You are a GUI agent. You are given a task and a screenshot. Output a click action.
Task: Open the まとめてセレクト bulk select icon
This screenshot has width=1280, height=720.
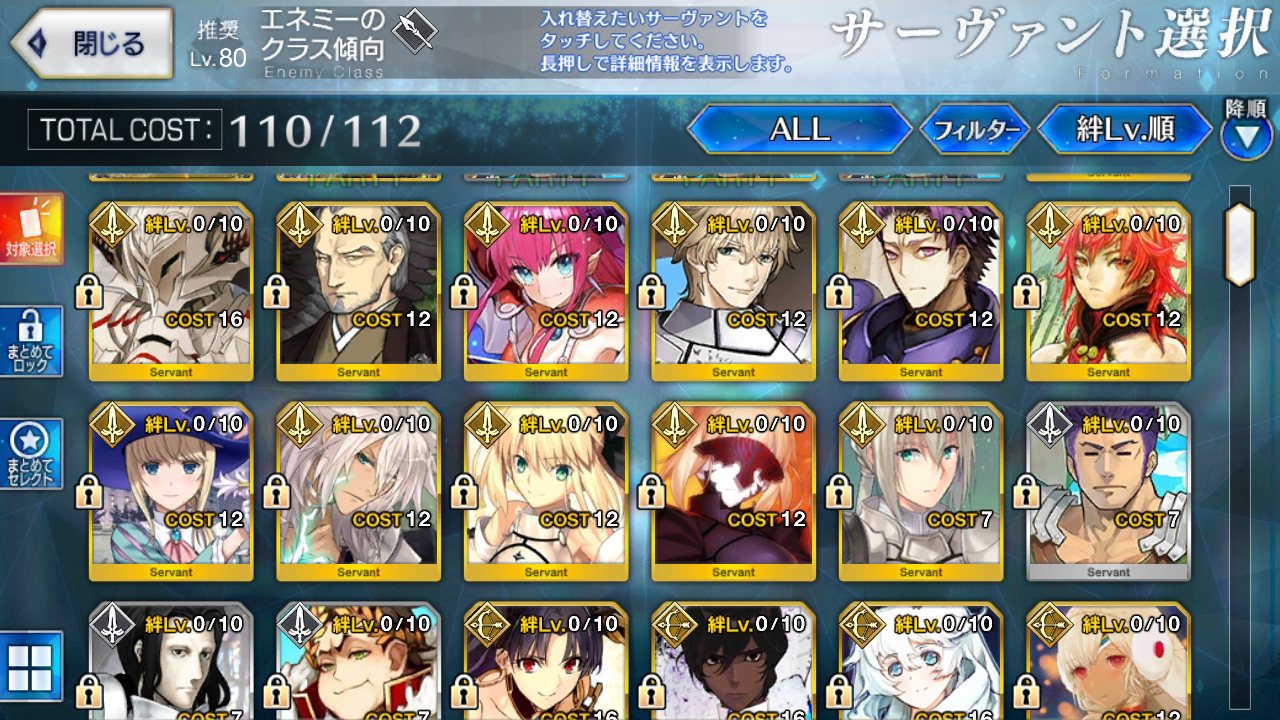pyautogui.click(x=31, y=453)
